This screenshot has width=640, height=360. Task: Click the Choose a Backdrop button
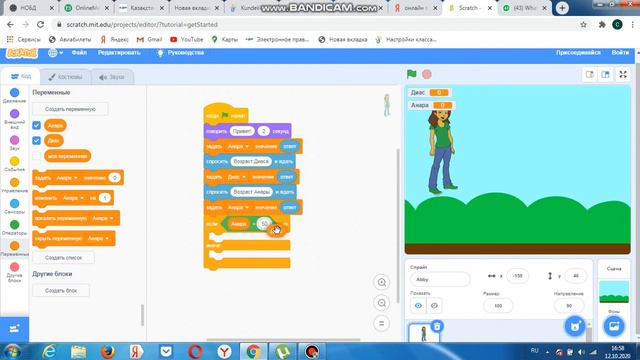614,326
